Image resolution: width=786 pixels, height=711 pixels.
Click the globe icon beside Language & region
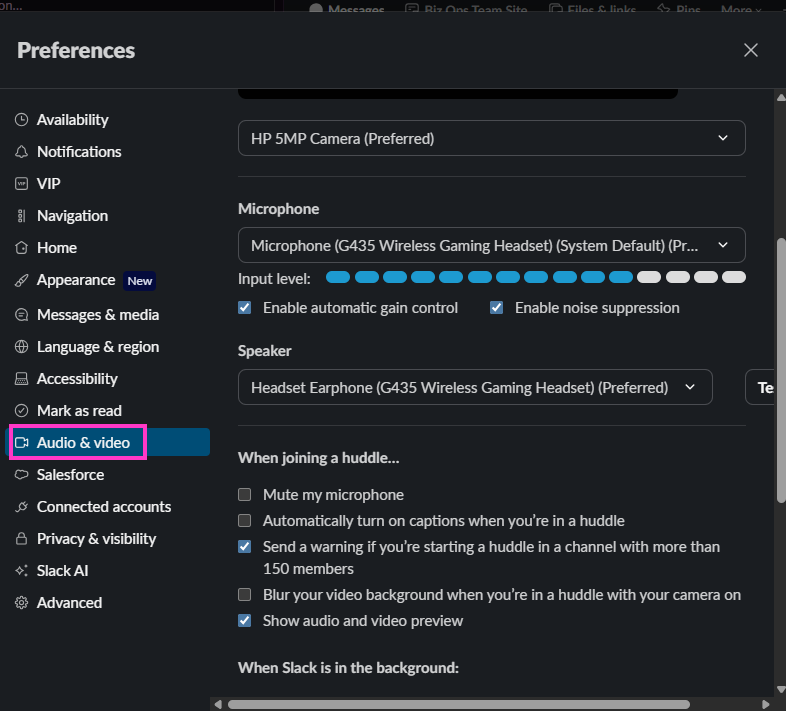tap(22, 346)
